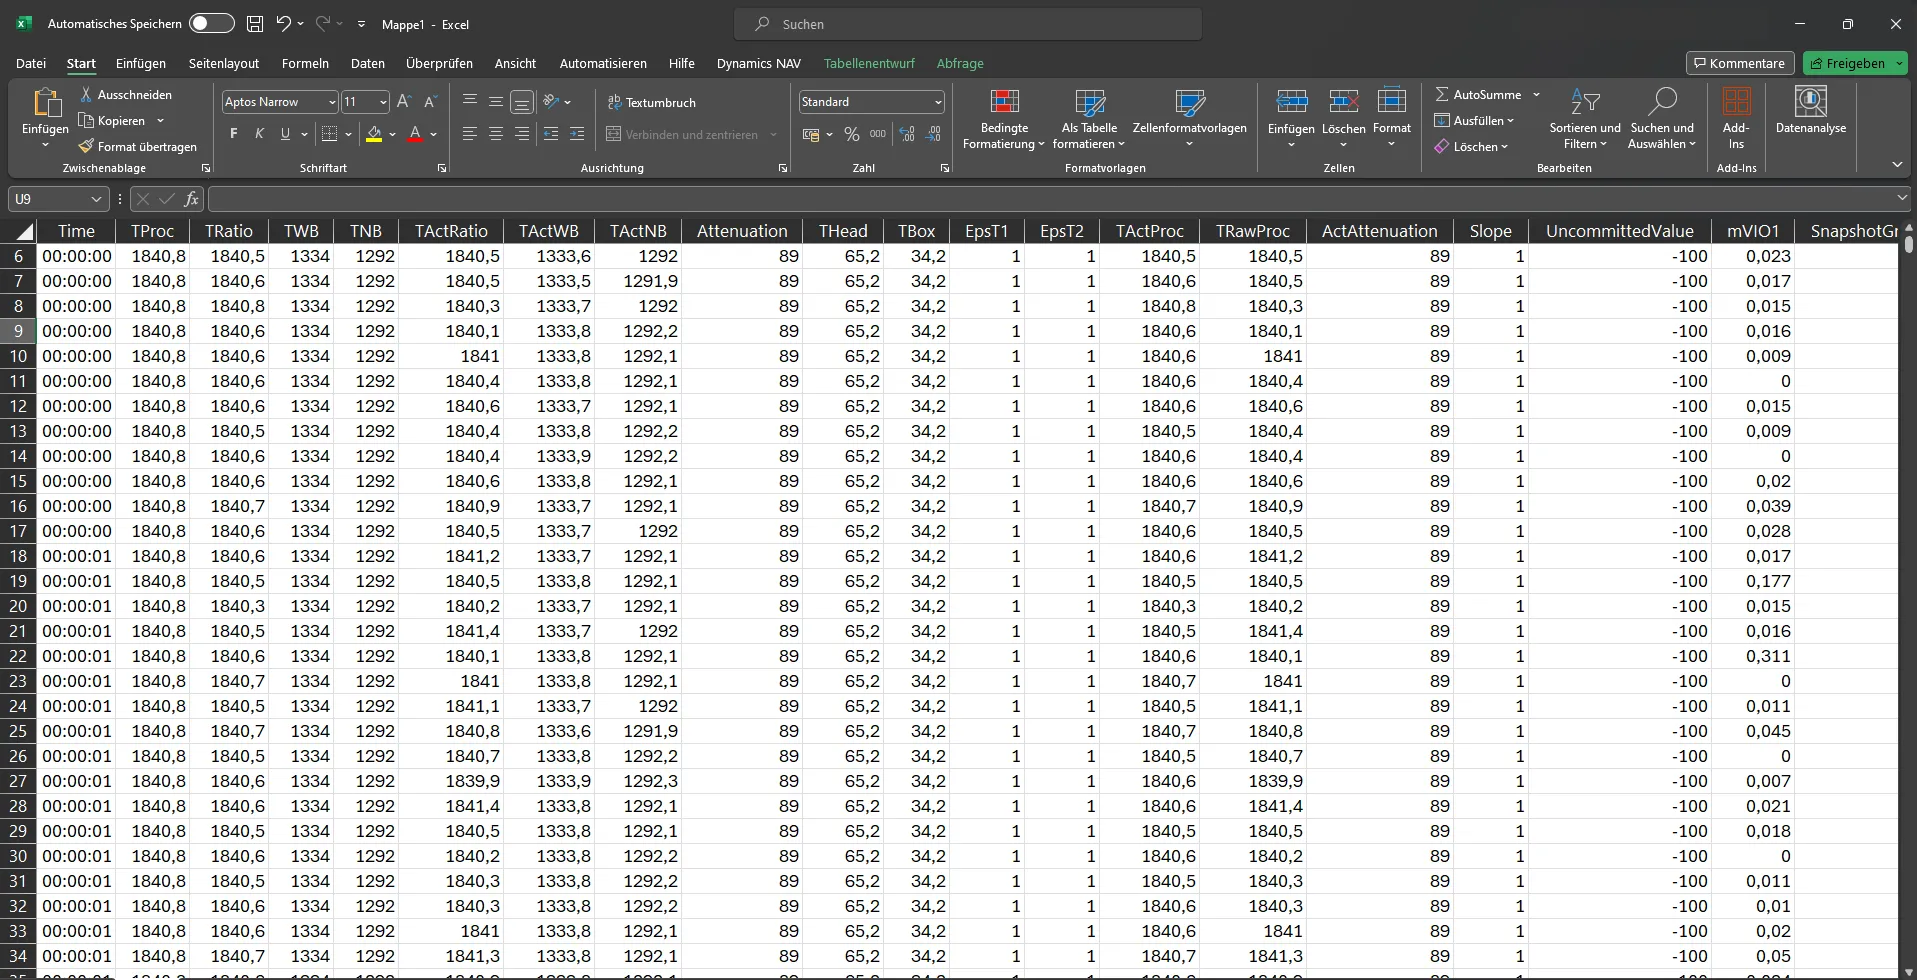Apply percent style to cells
This screenshot has height=980, width=1917.
(852, 134)
